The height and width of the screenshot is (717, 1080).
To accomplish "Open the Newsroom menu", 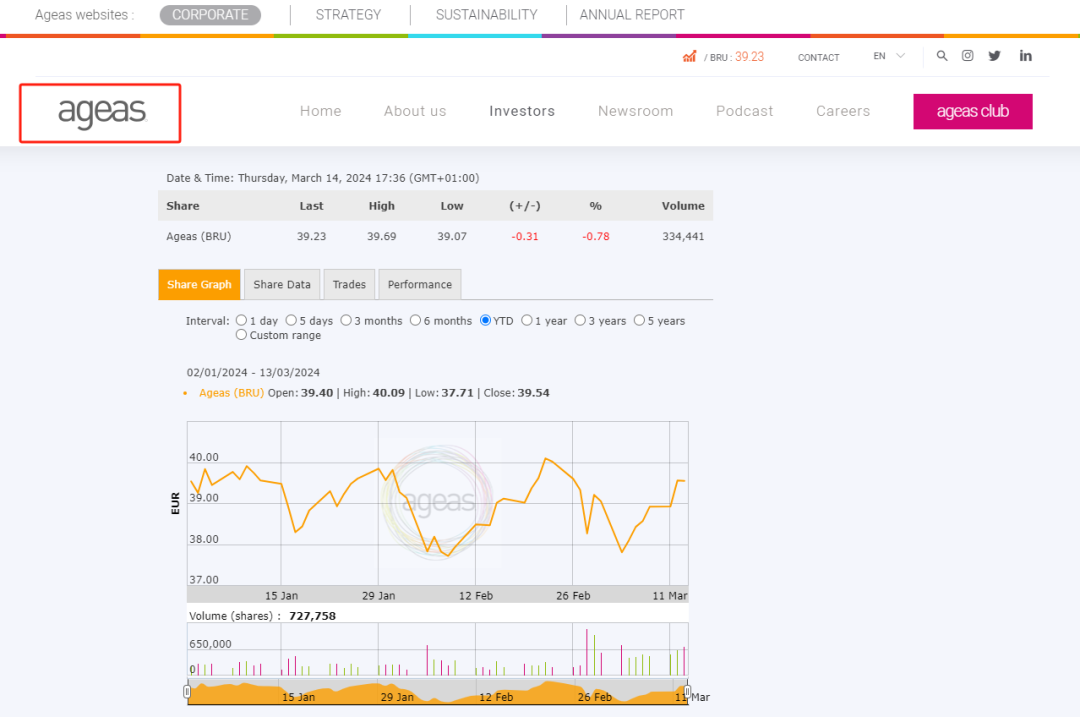I will pyautogui.click(x=636, y=111).
